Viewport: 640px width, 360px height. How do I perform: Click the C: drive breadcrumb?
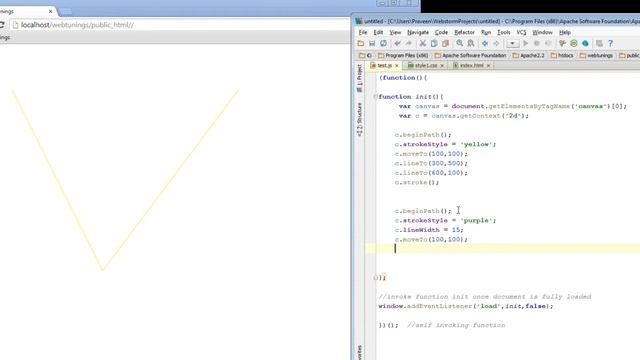coord(365,56)
